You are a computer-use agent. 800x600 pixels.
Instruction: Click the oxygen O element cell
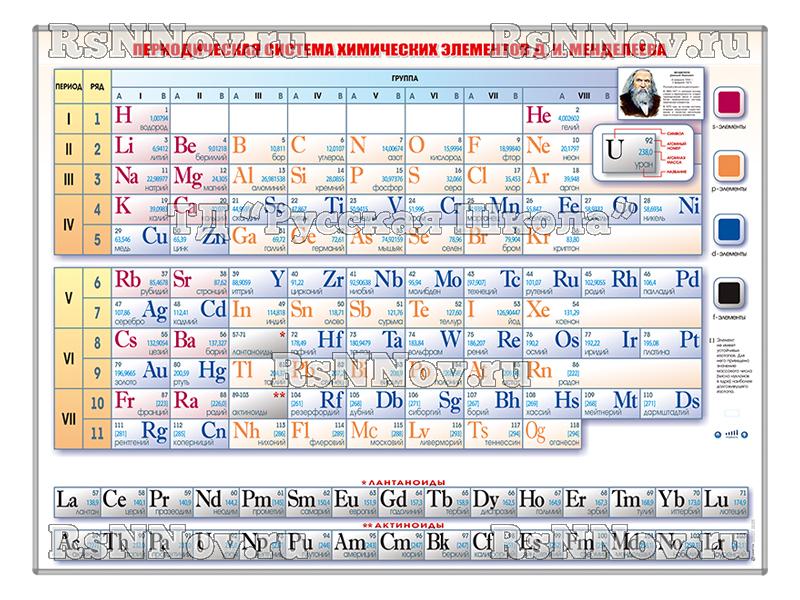434,149
